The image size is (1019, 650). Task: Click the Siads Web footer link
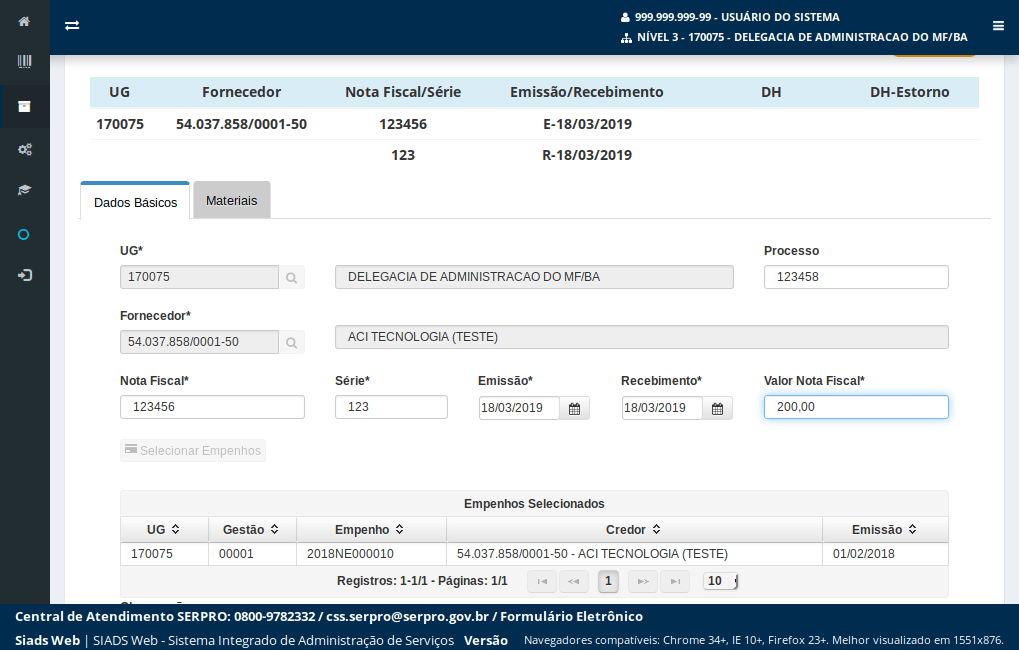47,640
